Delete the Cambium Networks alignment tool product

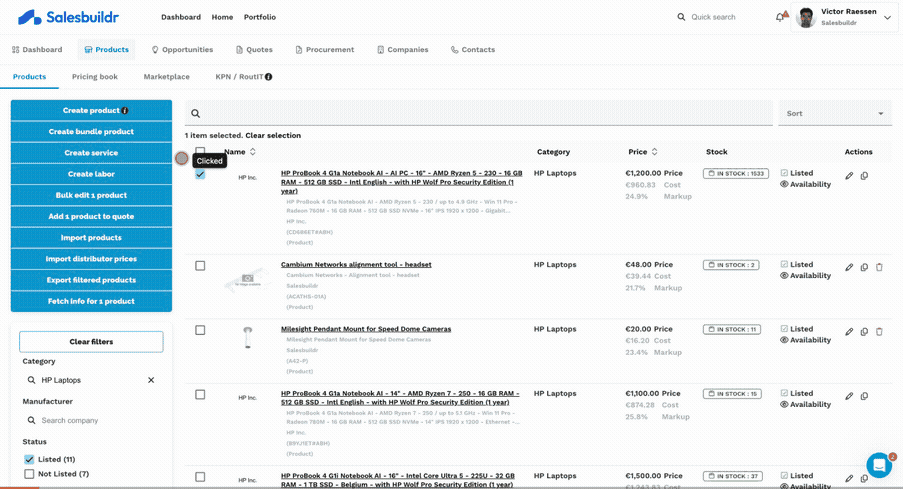(x=879, y=267)
